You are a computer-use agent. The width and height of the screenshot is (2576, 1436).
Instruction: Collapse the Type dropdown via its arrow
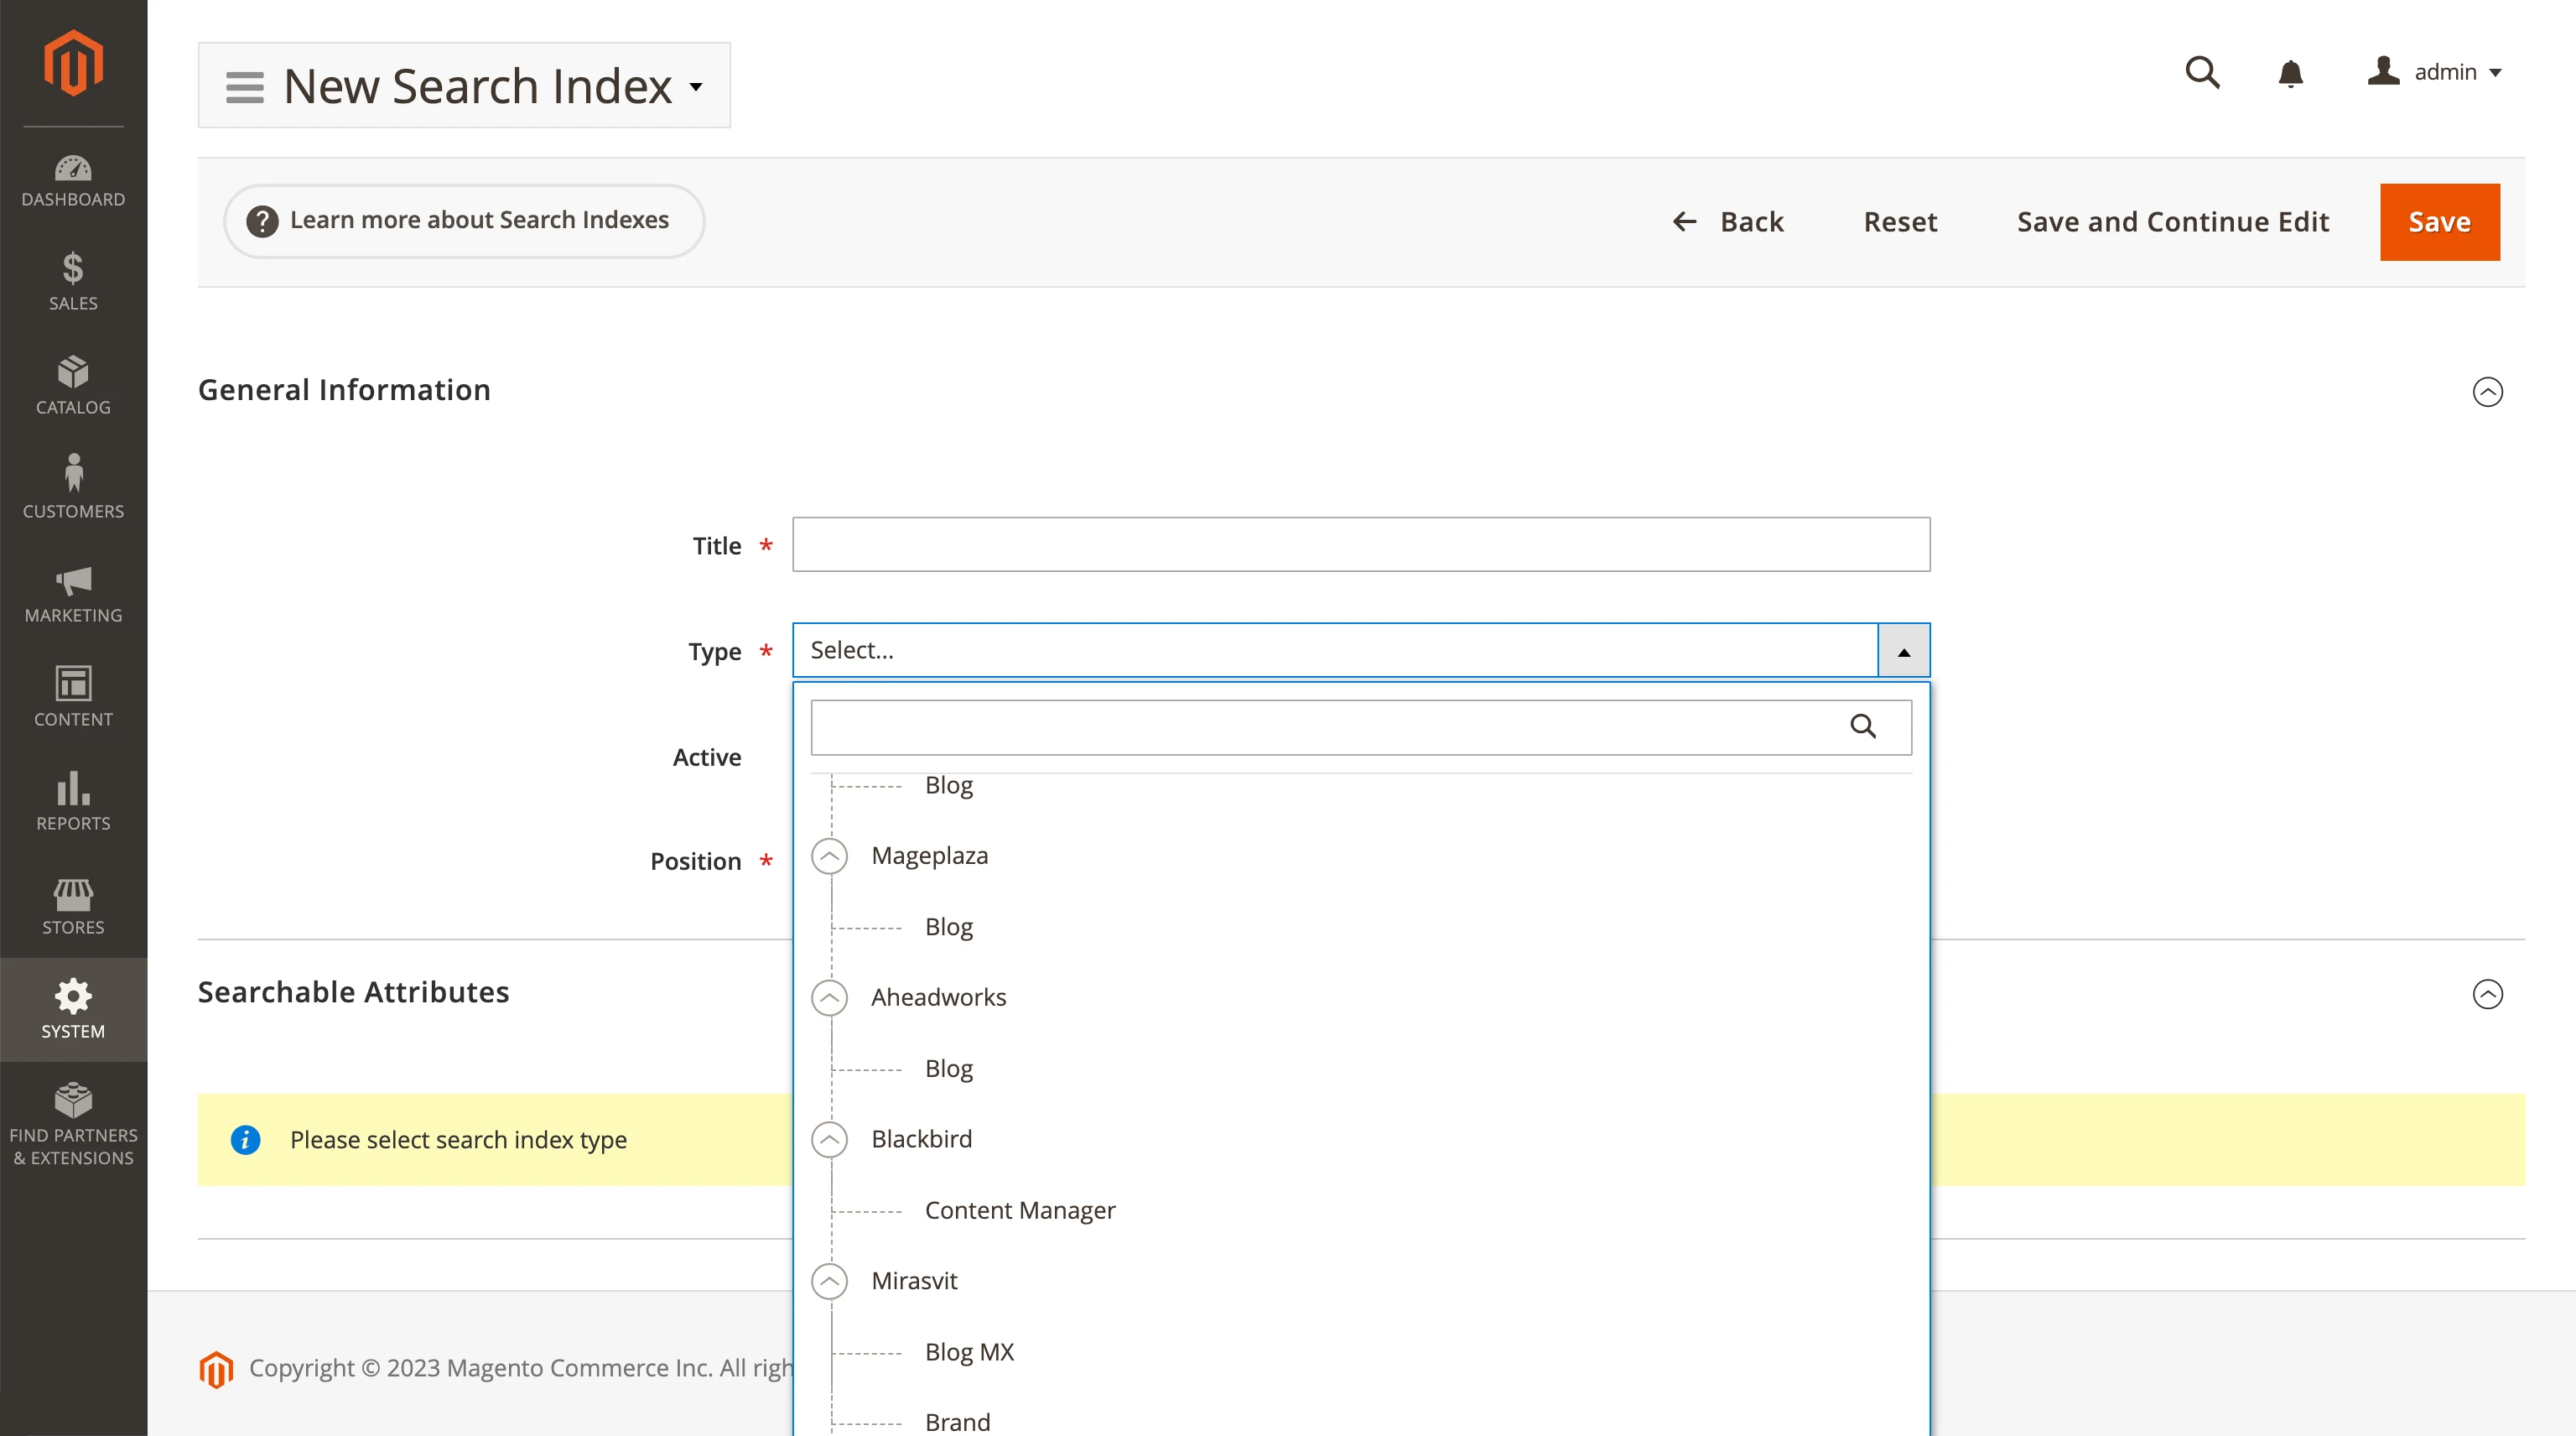click(x=1904, y=650)
